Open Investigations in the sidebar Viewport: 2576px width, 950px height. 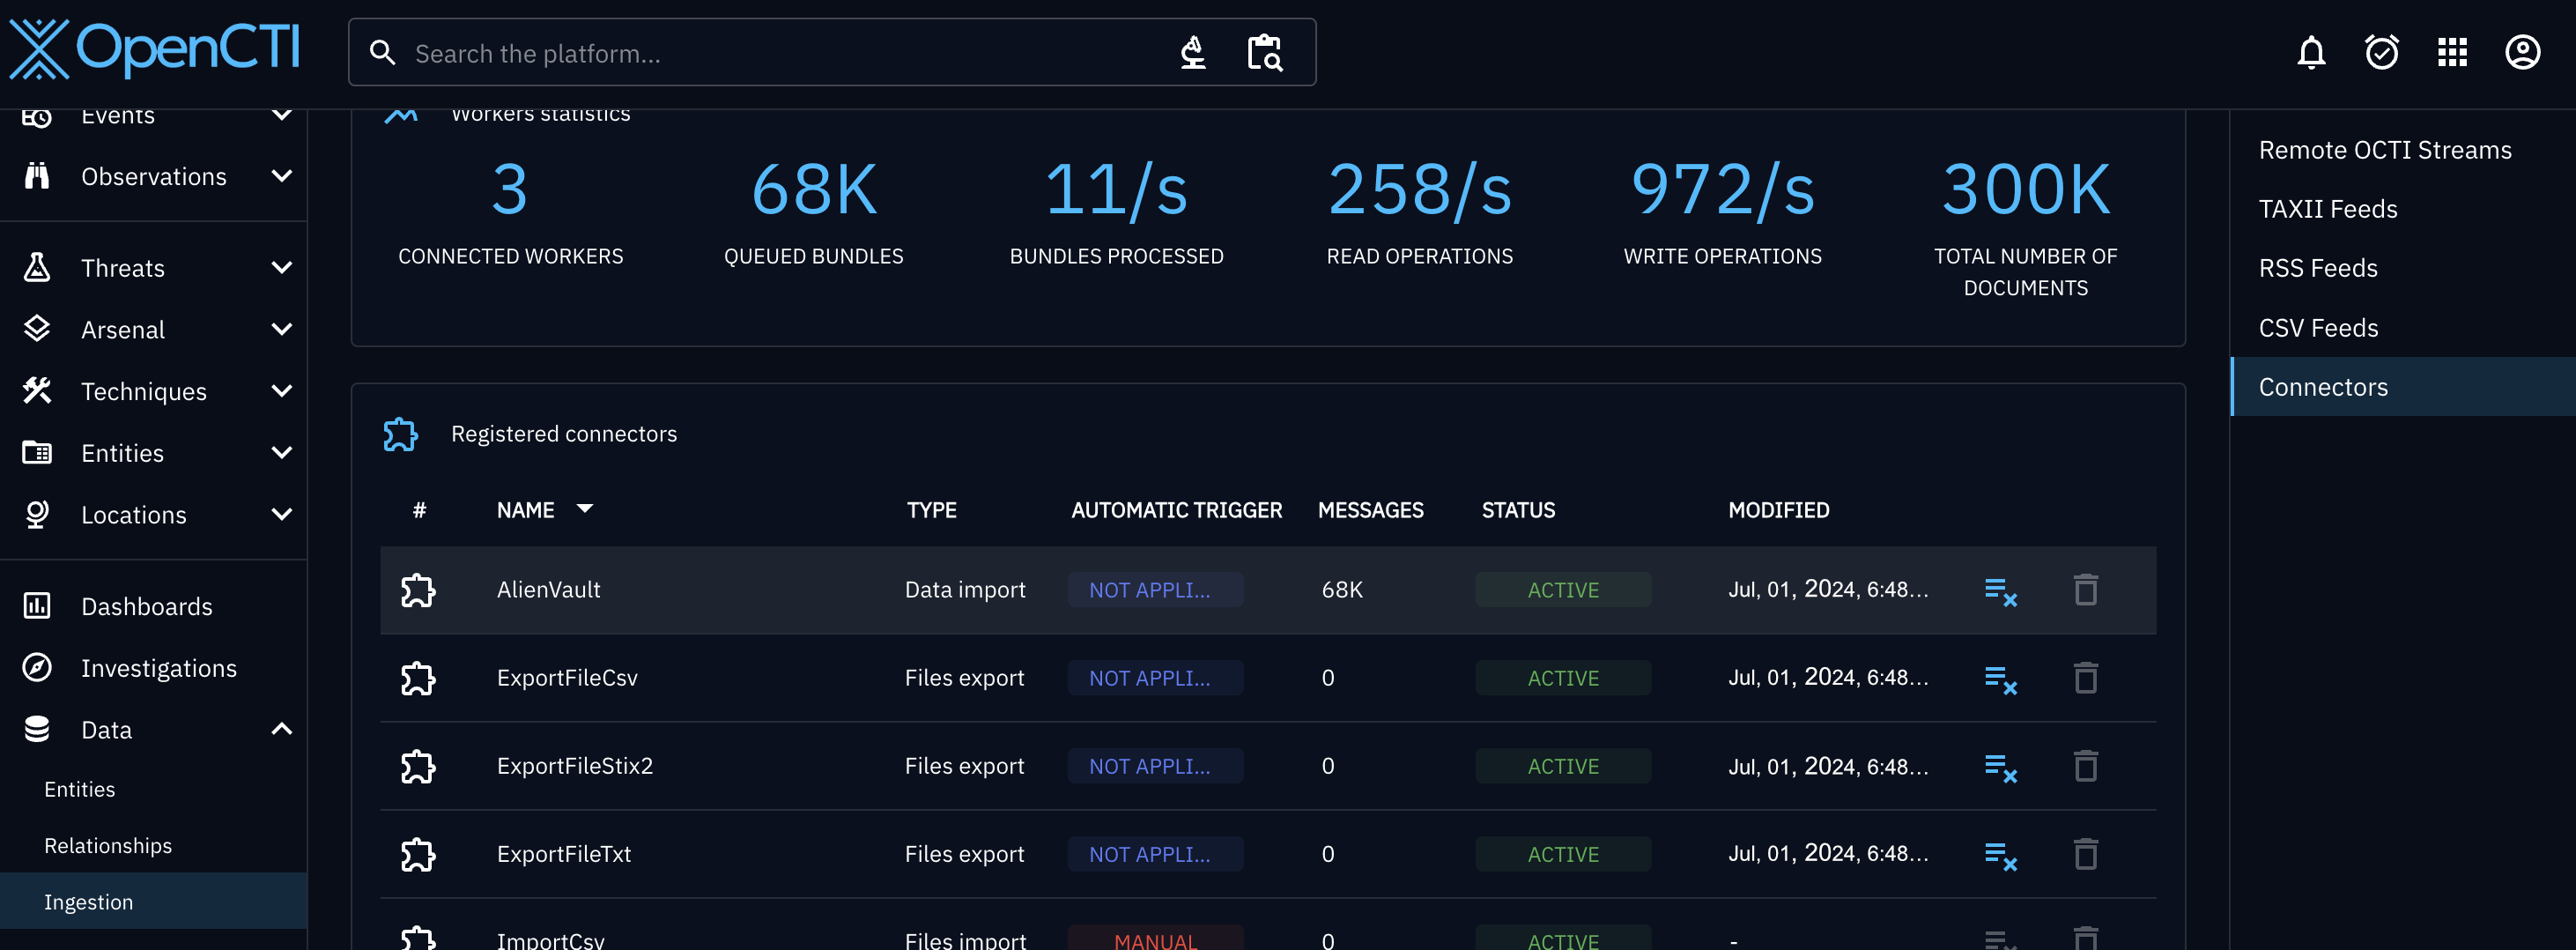153,668
